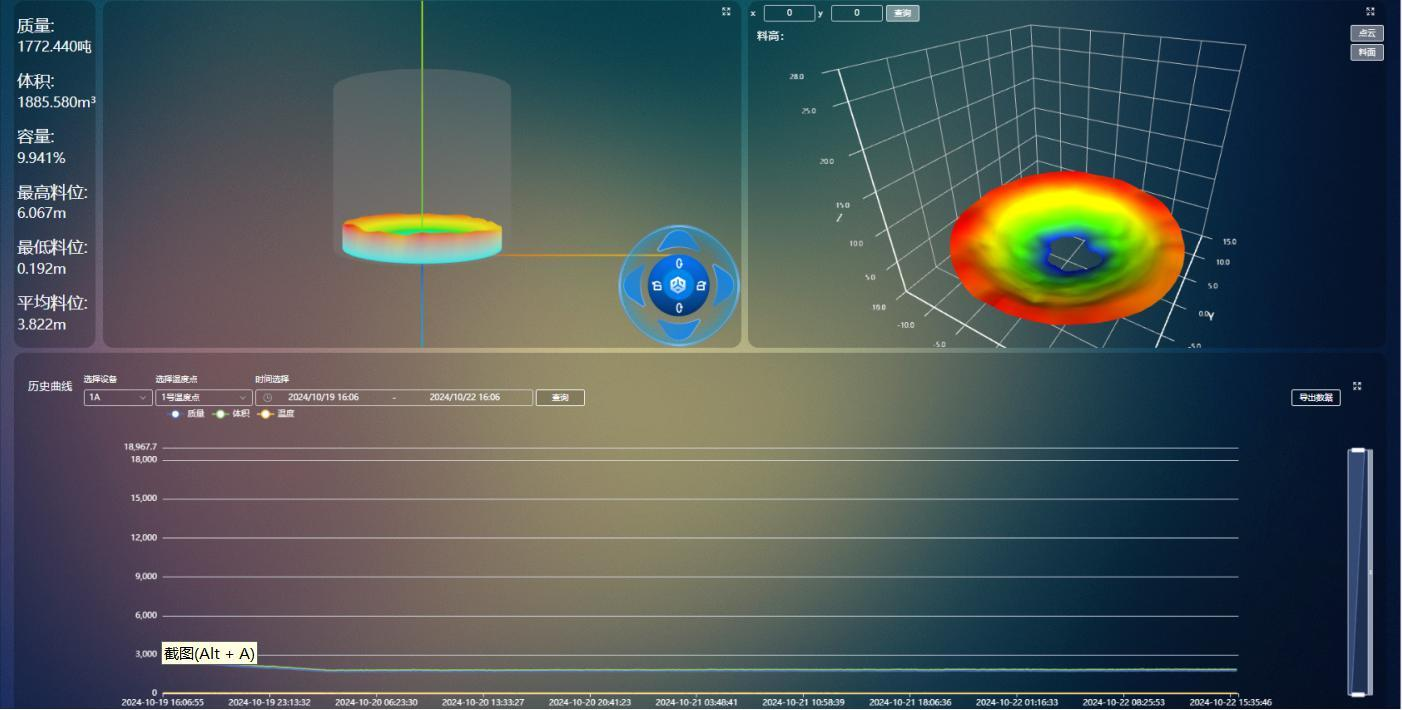This screenshot has height=710, width=1402.
Task: Open the 1号温度点 temperature point dropdown
Action: point(203,398)
